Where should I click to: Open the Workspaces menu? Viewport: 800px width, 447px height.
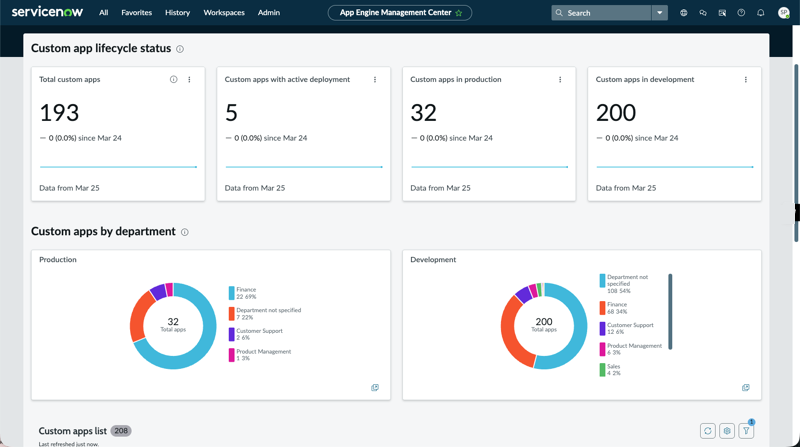(x=224, y=13)
